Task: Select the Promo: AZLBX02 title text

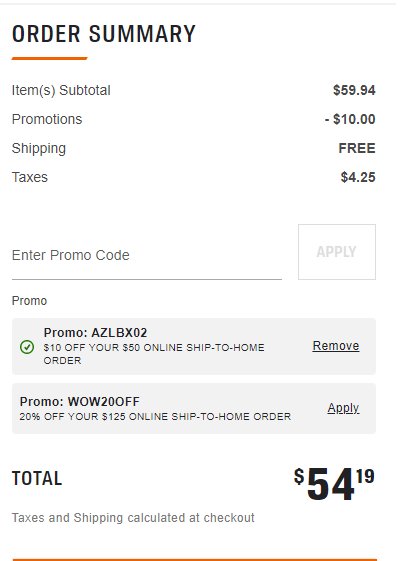Action: [x=95, y=333]
